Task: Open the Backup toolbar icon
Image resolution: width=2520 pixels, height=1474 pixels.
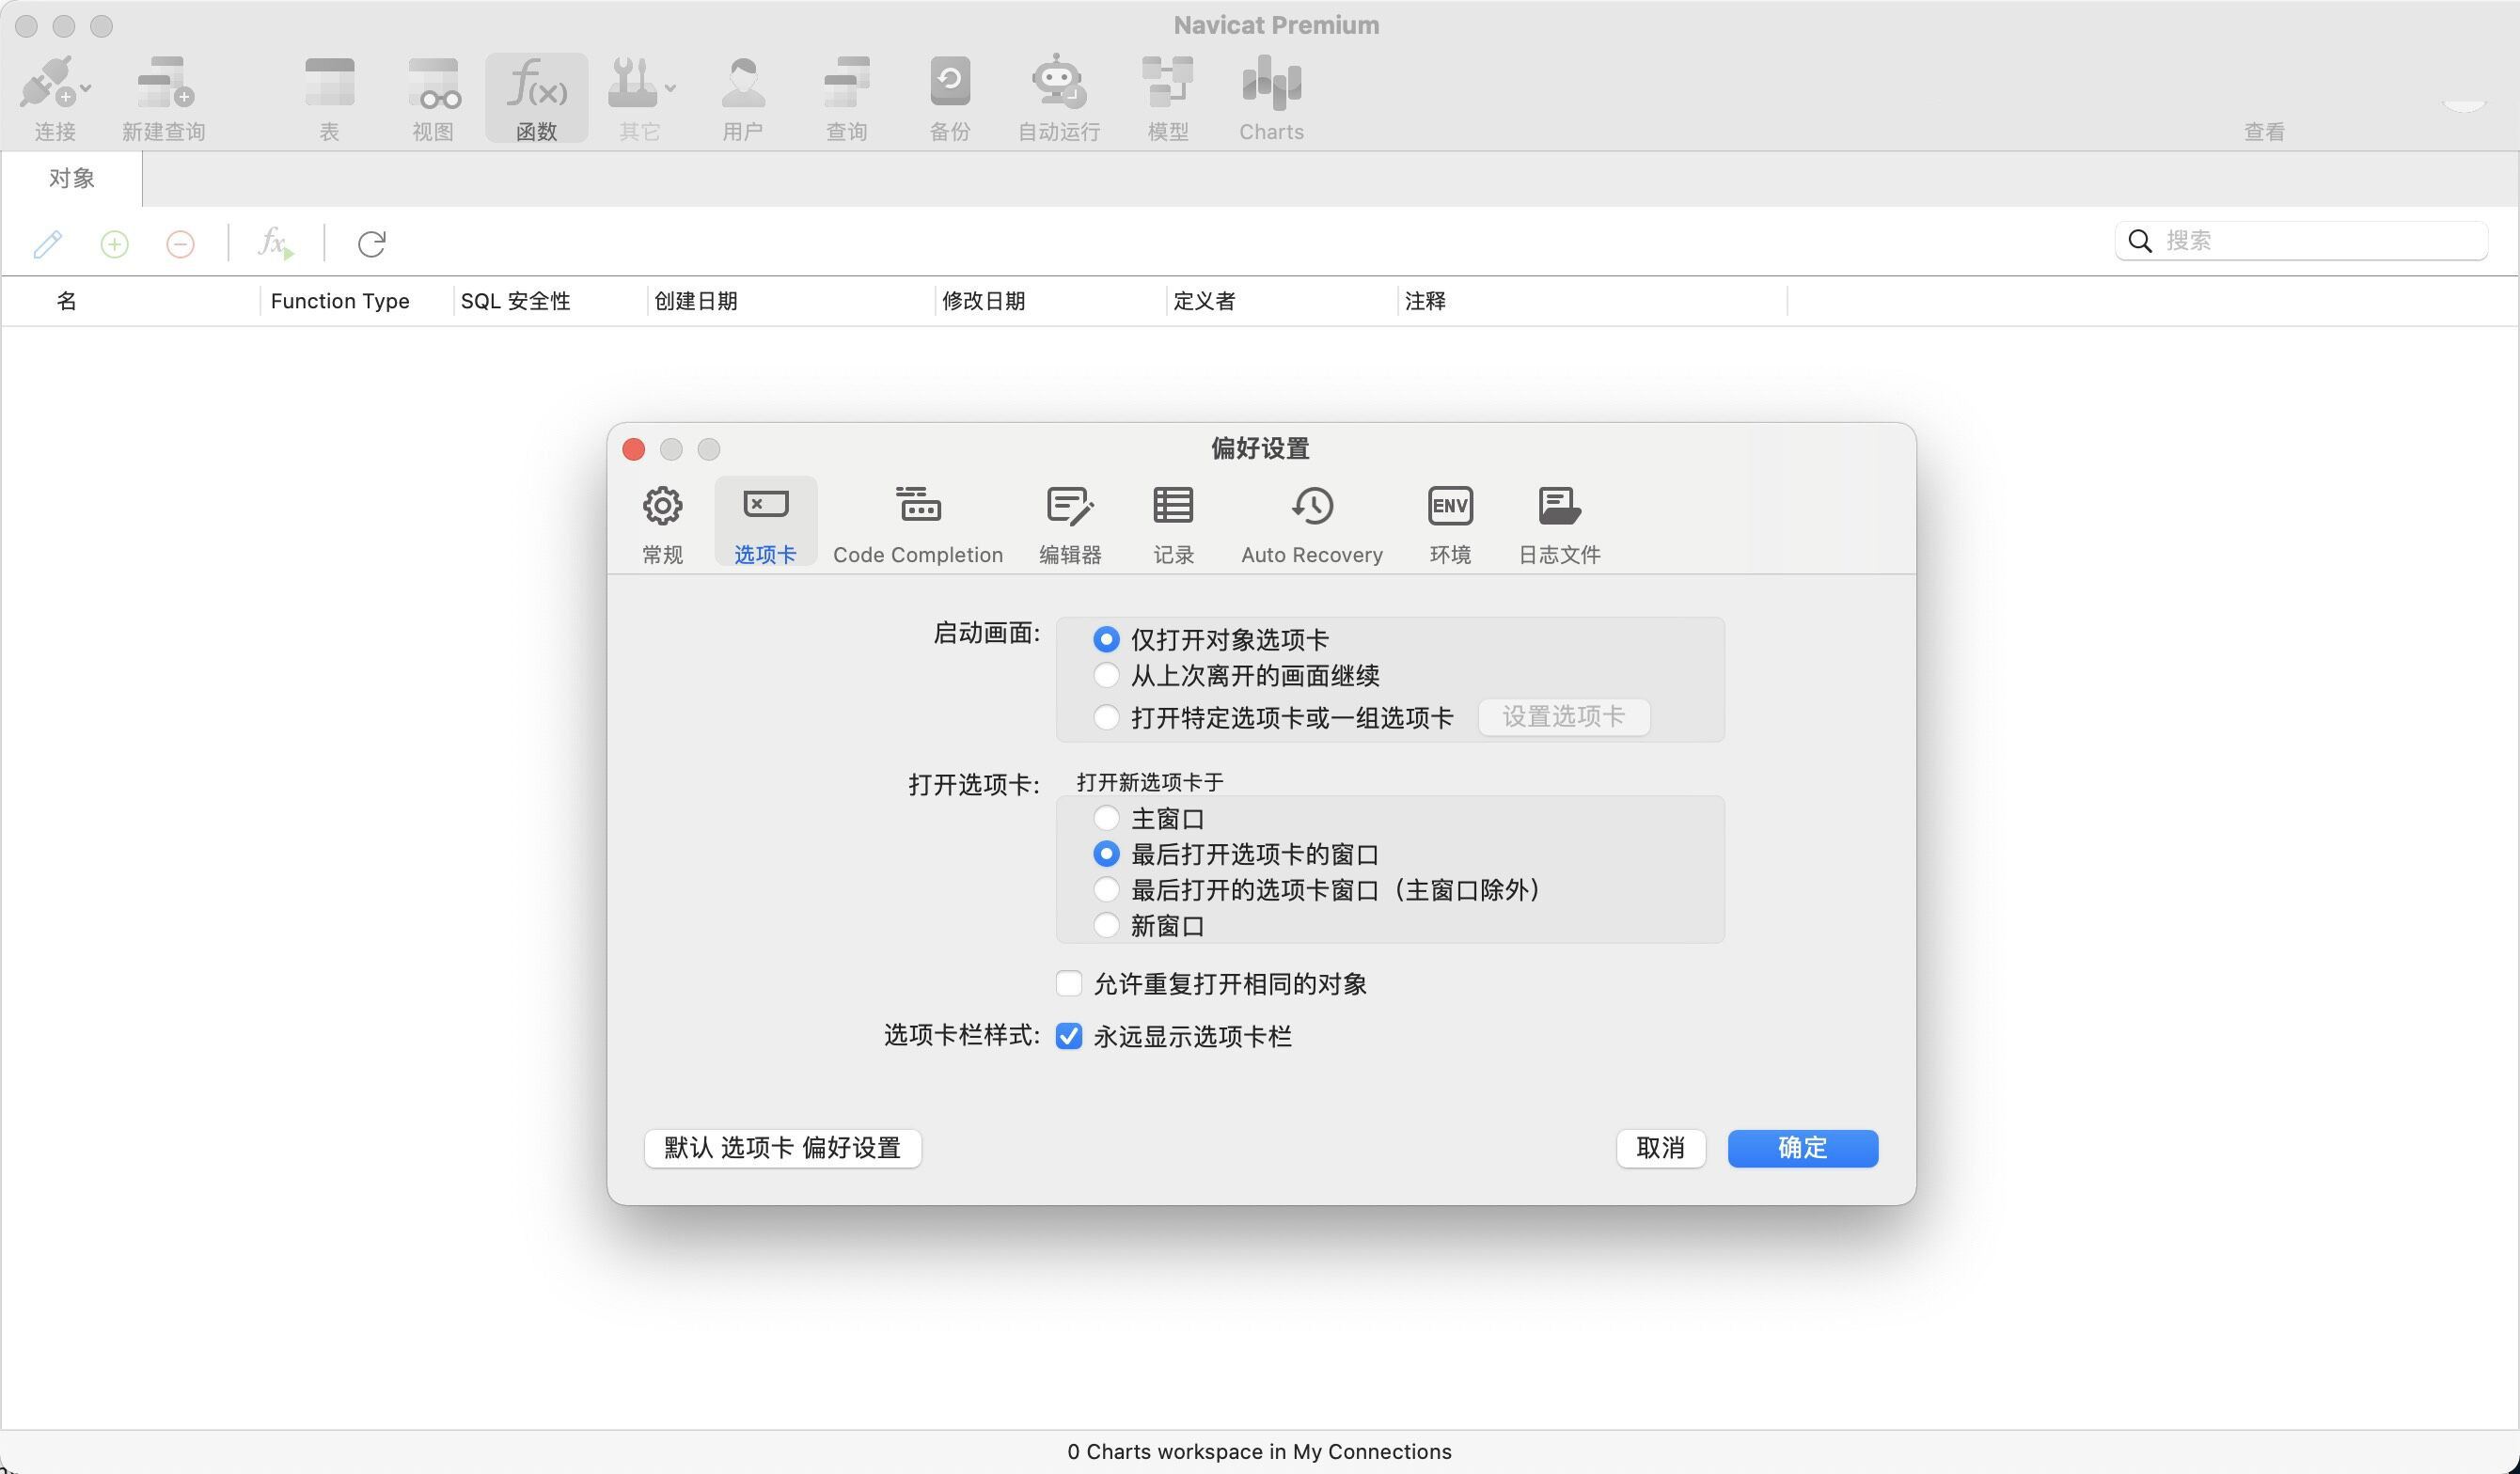Action: [x=950, y=83]
